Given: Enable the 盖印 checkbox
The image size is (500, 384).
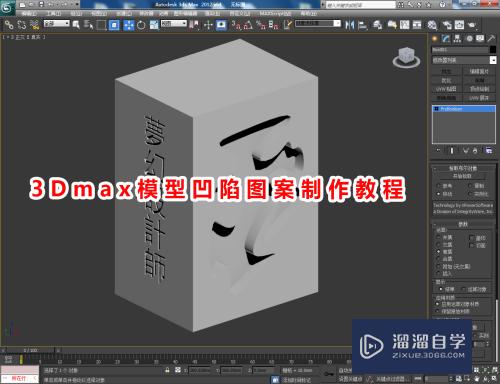Looking at the screenshot, I should (477, 238).
